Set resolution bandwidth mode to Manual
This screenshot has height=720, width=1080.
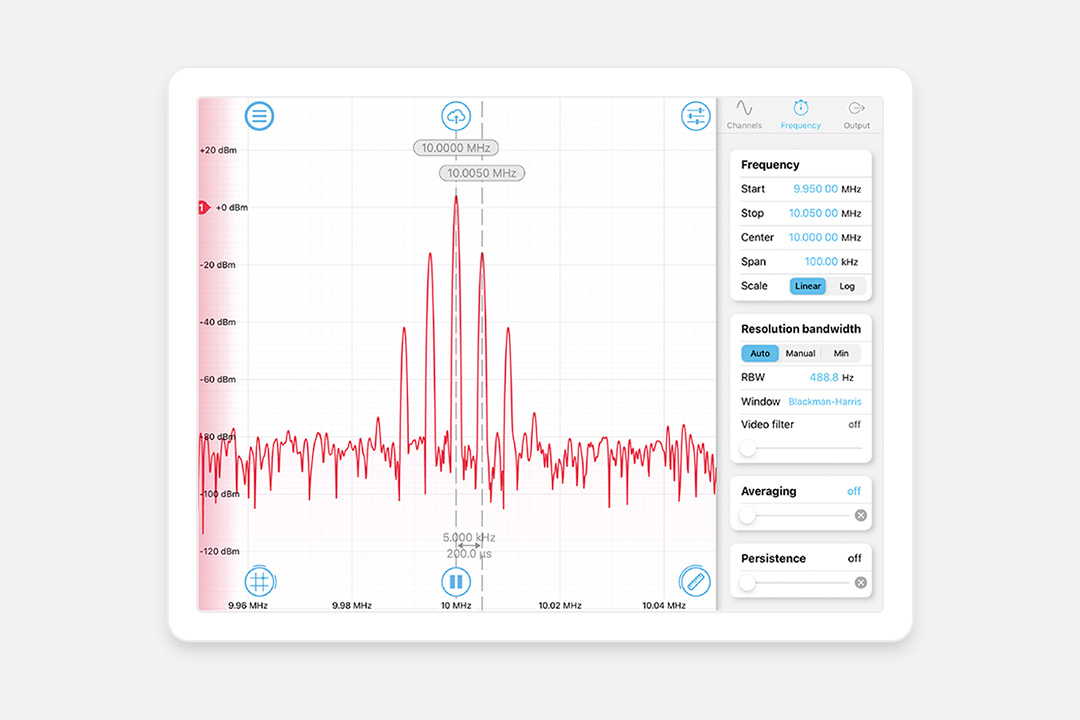point(800,353)
